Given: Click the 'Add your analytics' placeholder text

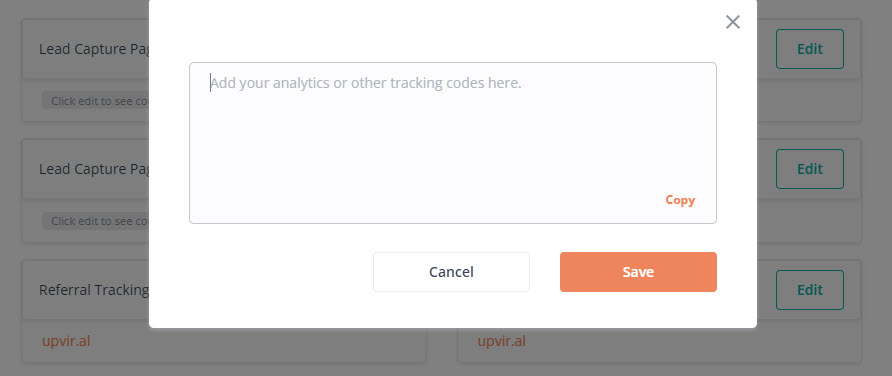Looking at the screenshot, I should (366, 84).
